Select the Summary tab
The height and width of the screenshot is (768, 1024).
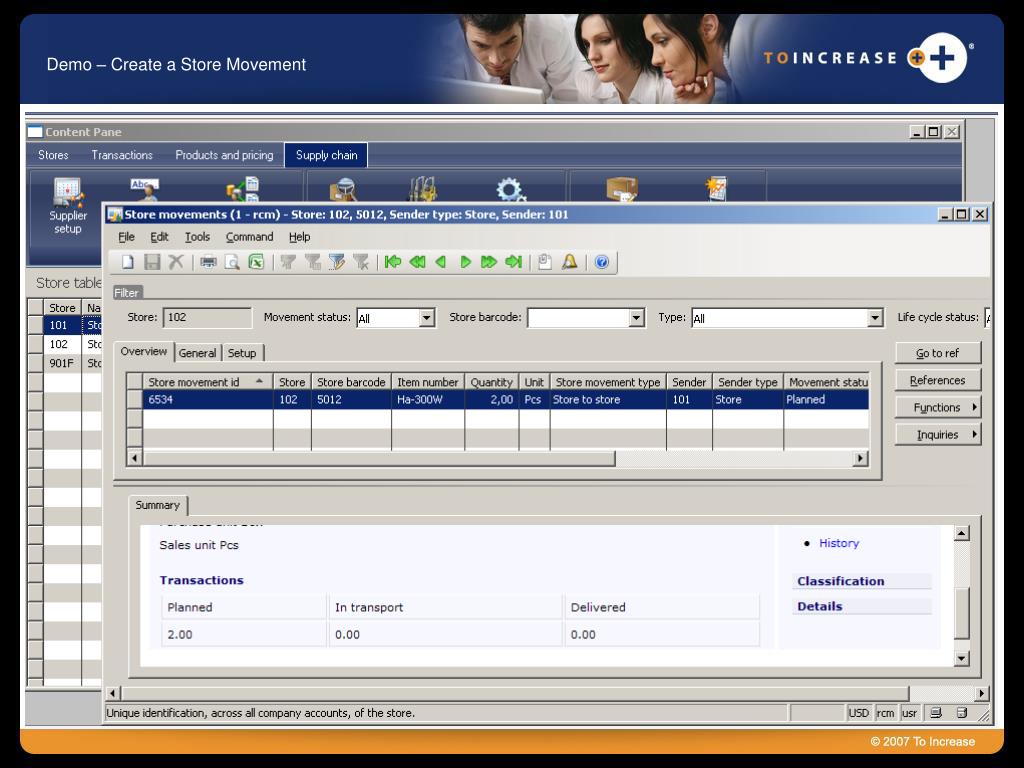click(157, 505)
